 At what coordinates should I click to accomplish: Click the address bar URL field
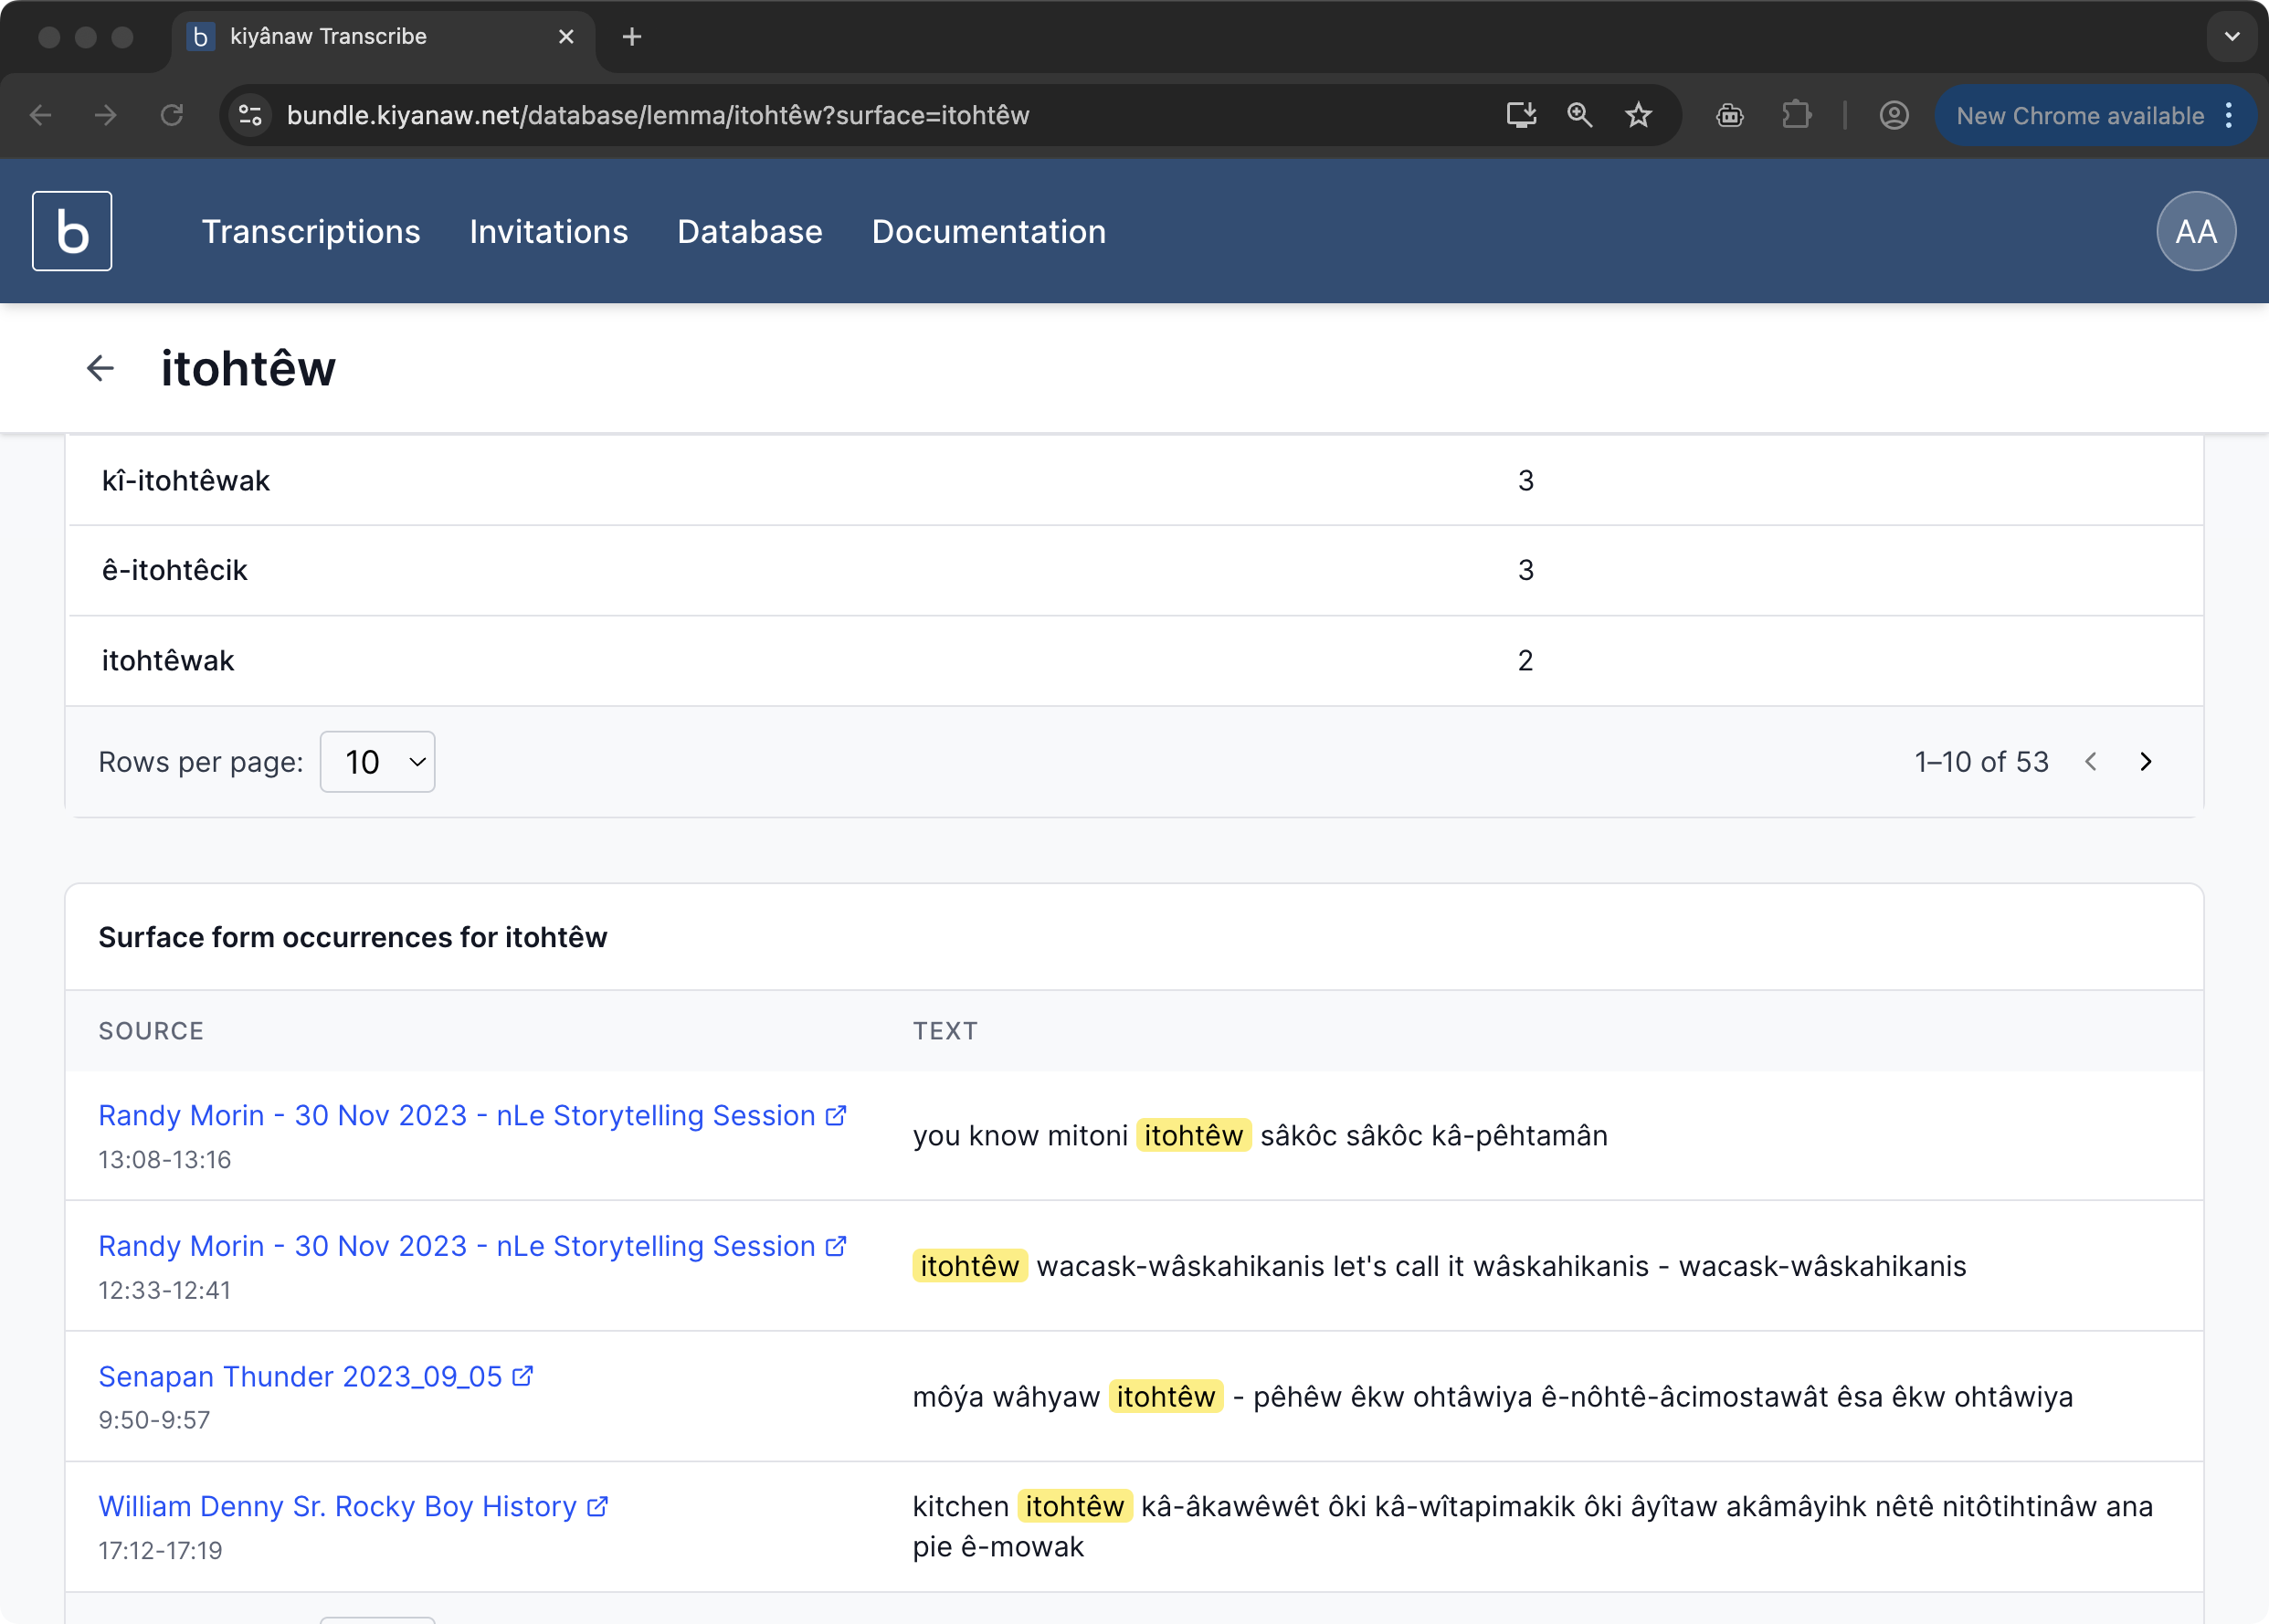(657, 116)
